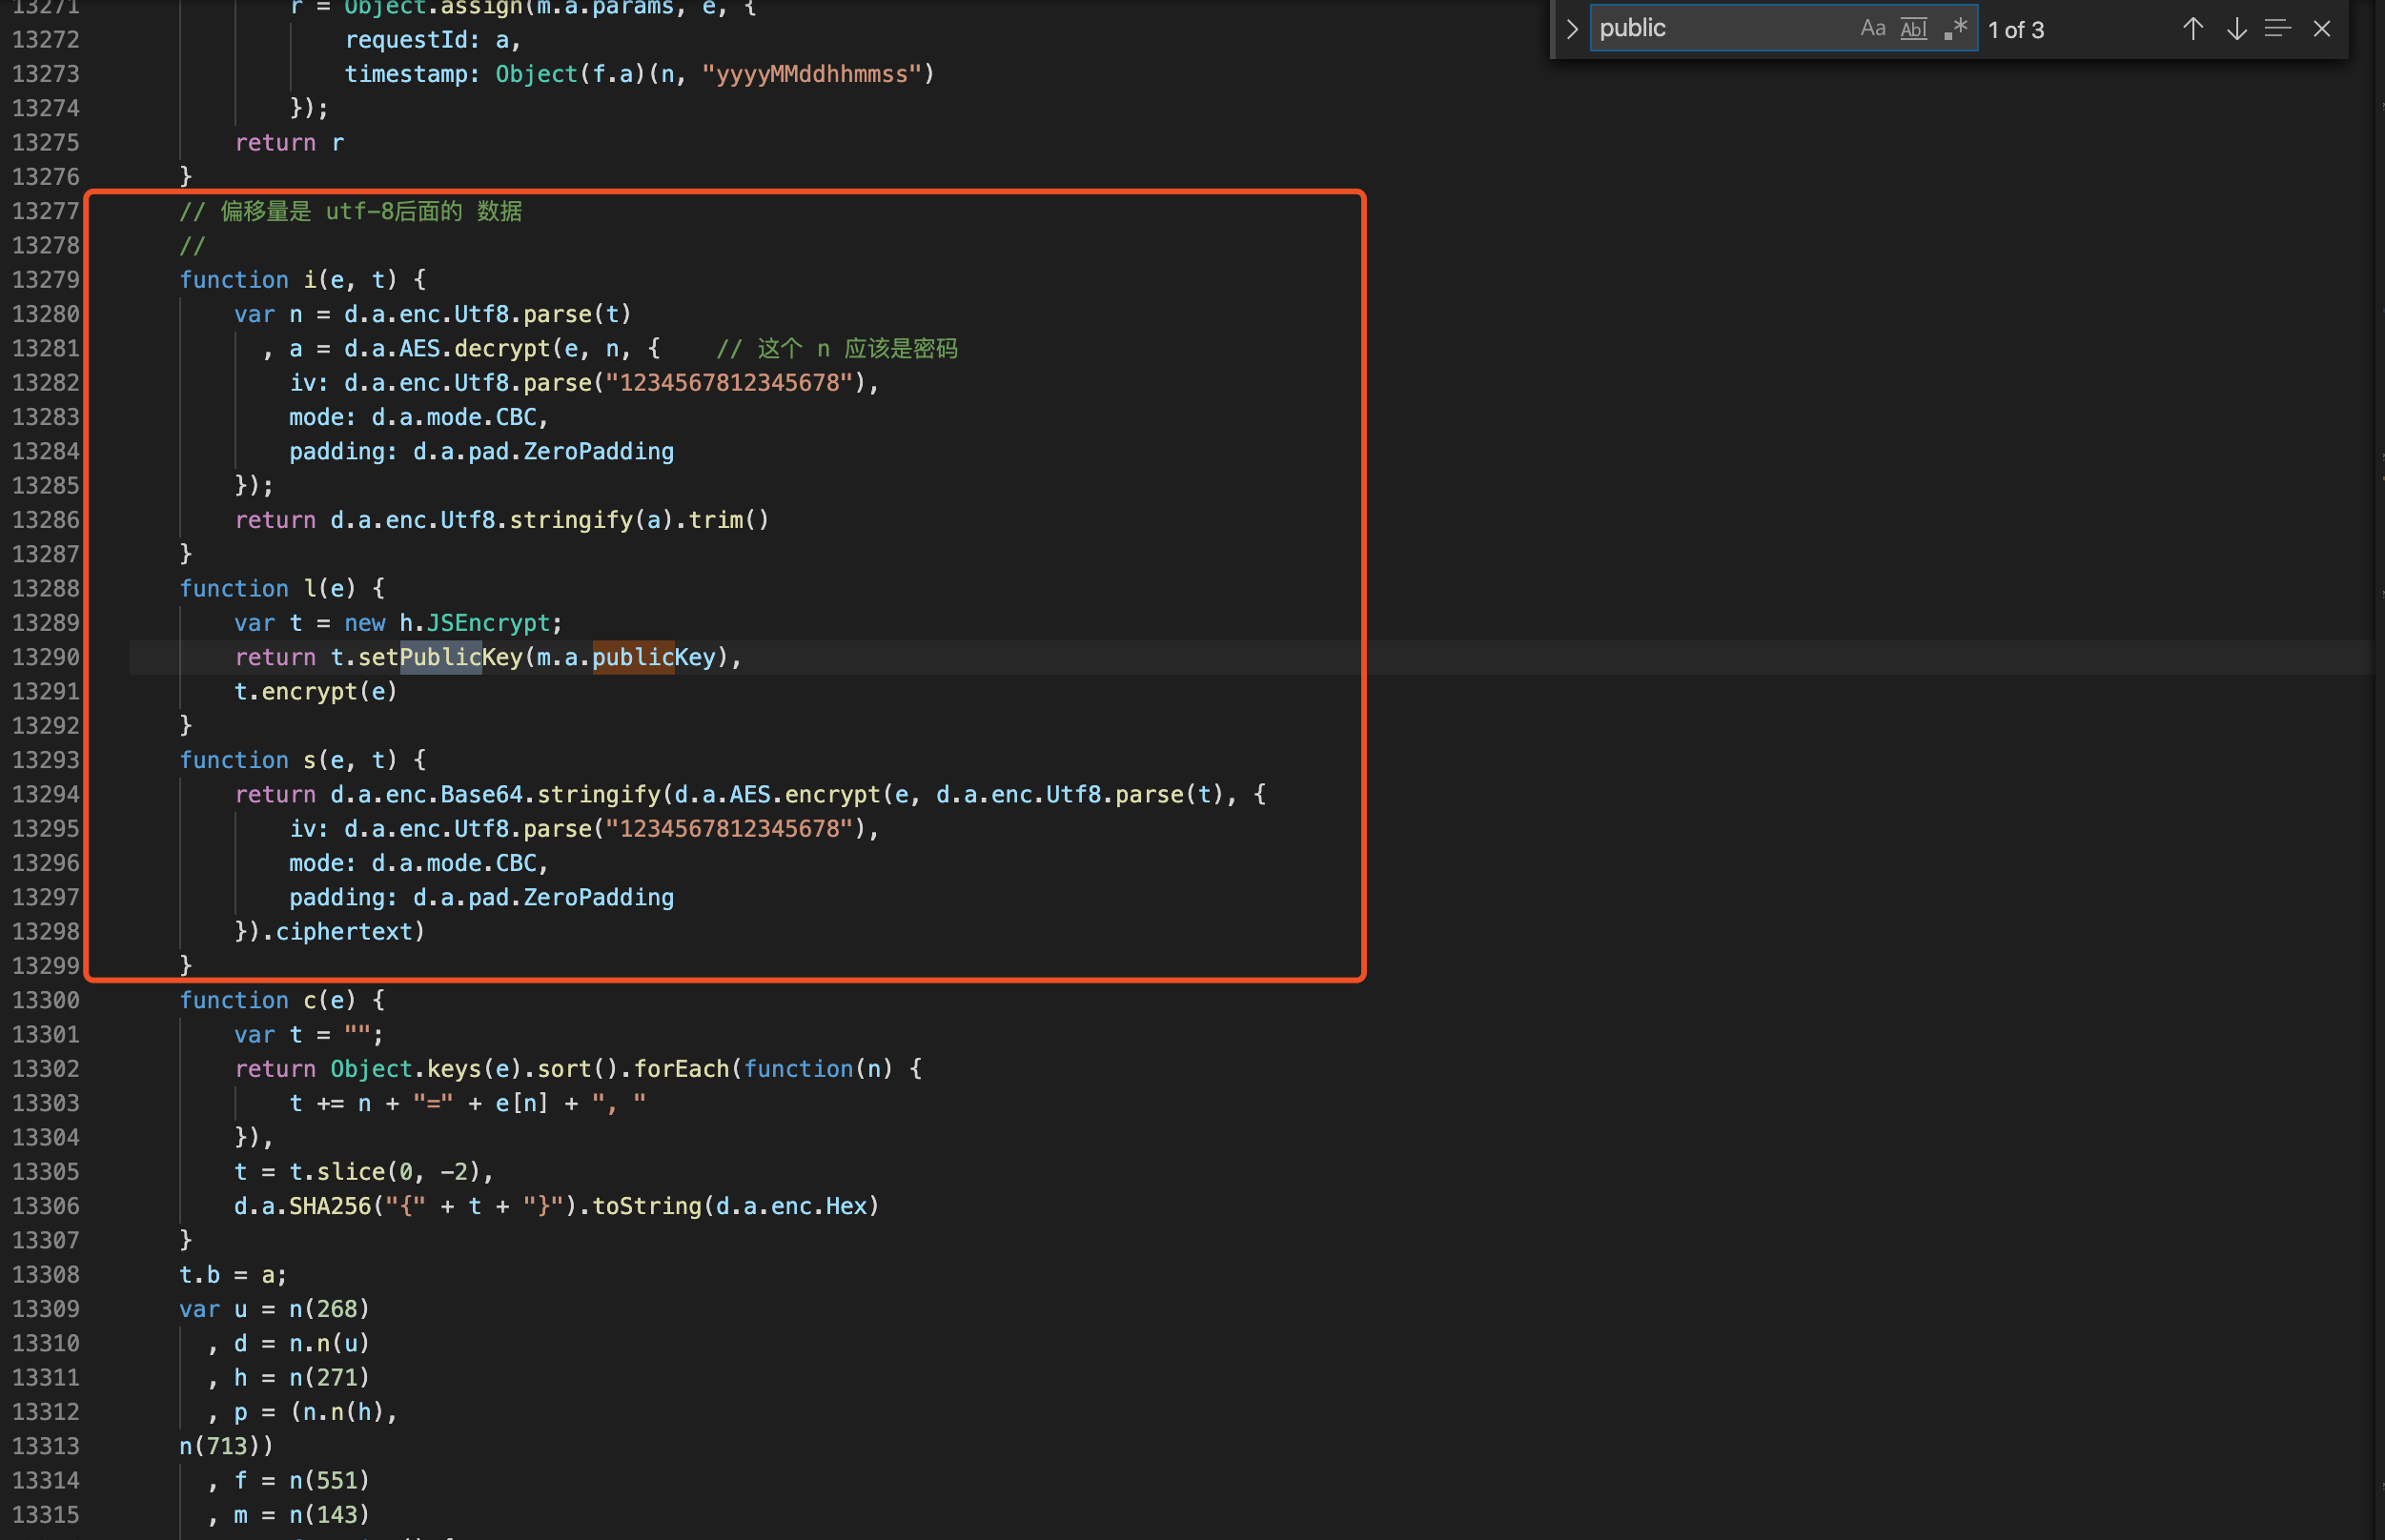Image resolution: width=2385 pixels, height=1540 pixels.
Task: Go to next match arrow
Action: point(2236,29)
